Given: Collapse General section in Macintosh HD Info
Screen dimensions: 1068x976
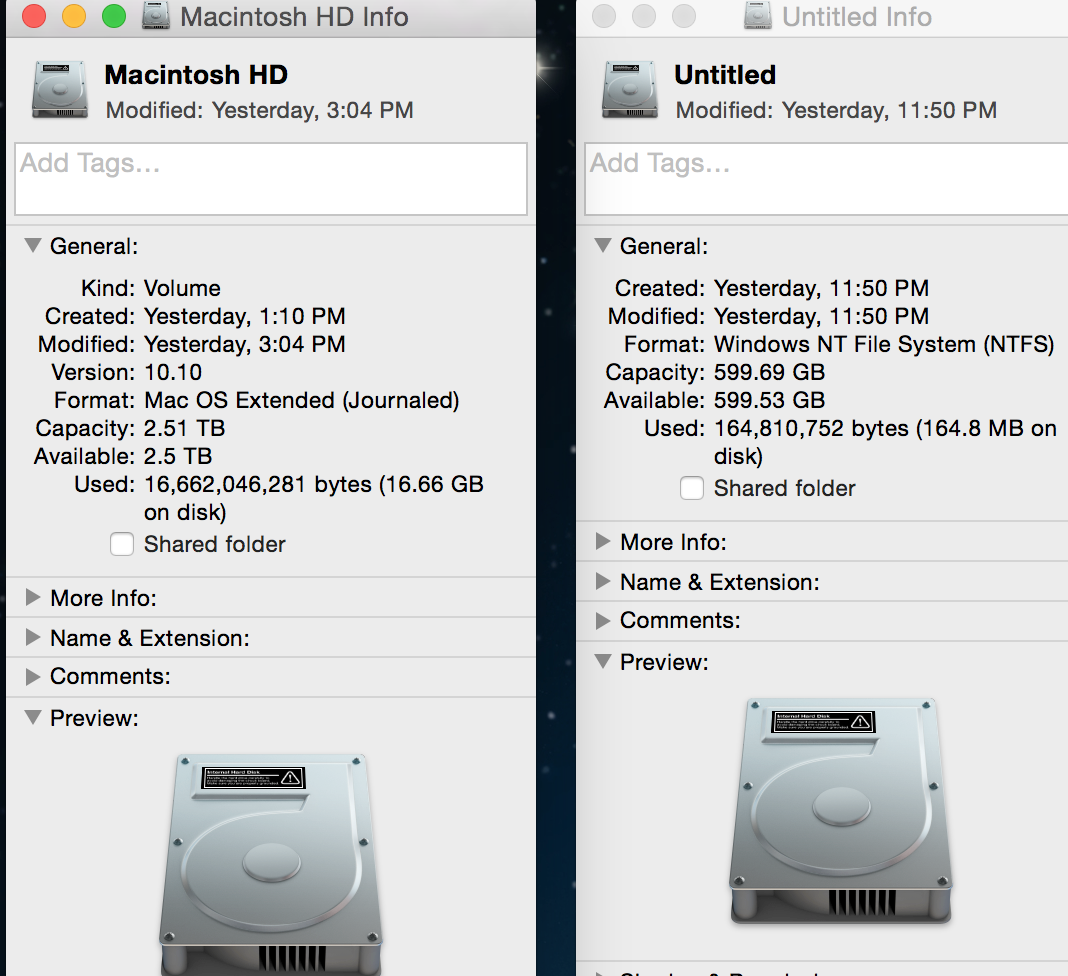Looking at the screenshot, I should point(33,245).
